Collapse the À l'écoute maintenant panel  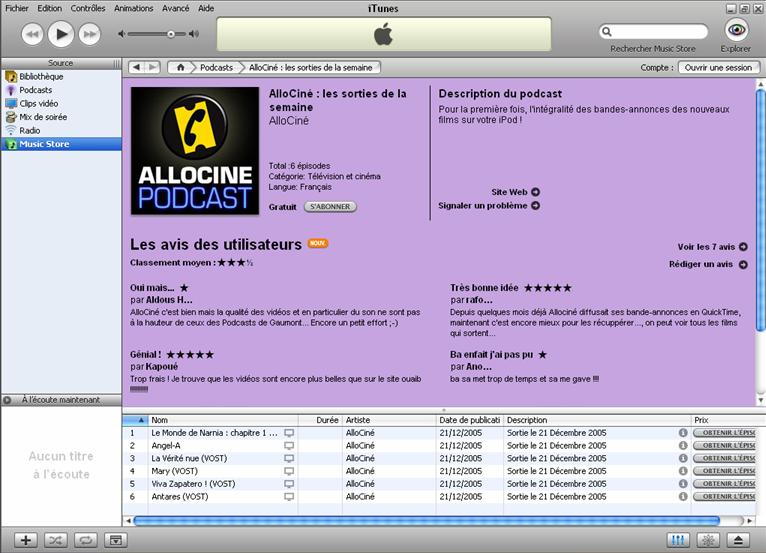coord(7,400)
